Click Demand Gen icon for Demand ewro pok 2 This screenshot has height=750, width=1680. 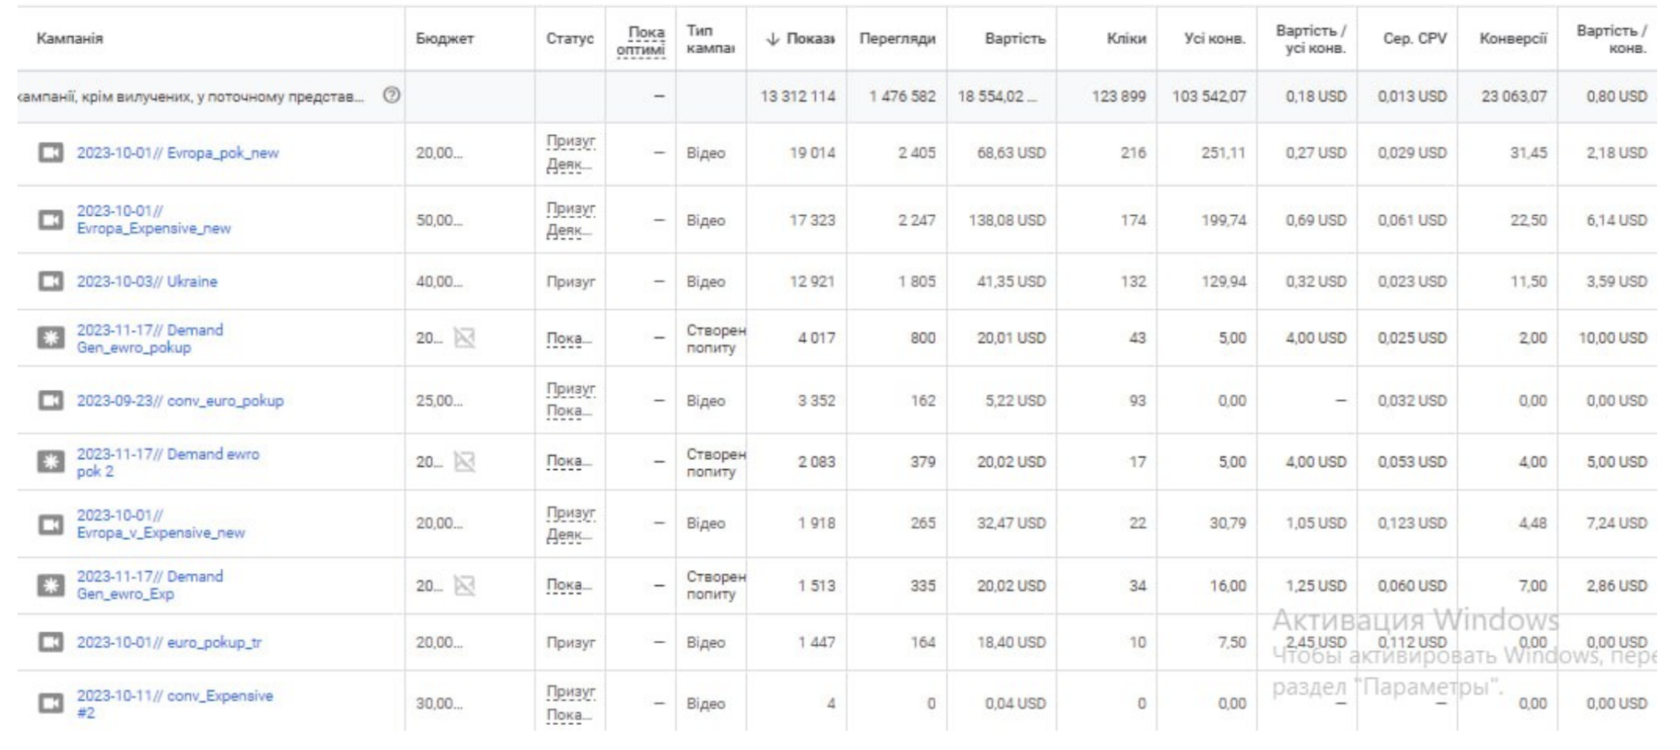(x=51, y=462)
